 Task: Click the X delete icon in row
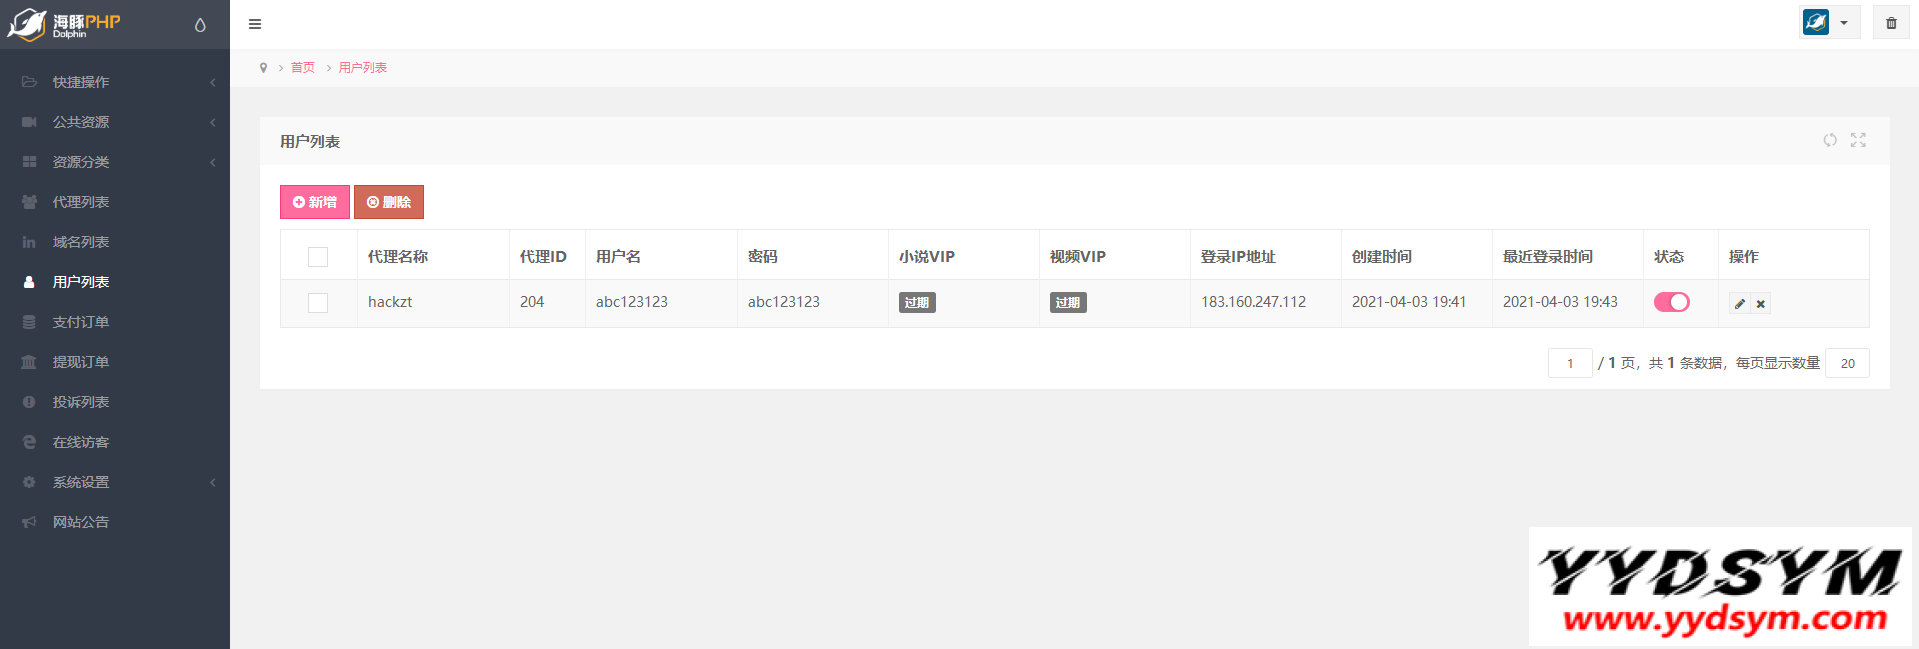[1761, 304]
